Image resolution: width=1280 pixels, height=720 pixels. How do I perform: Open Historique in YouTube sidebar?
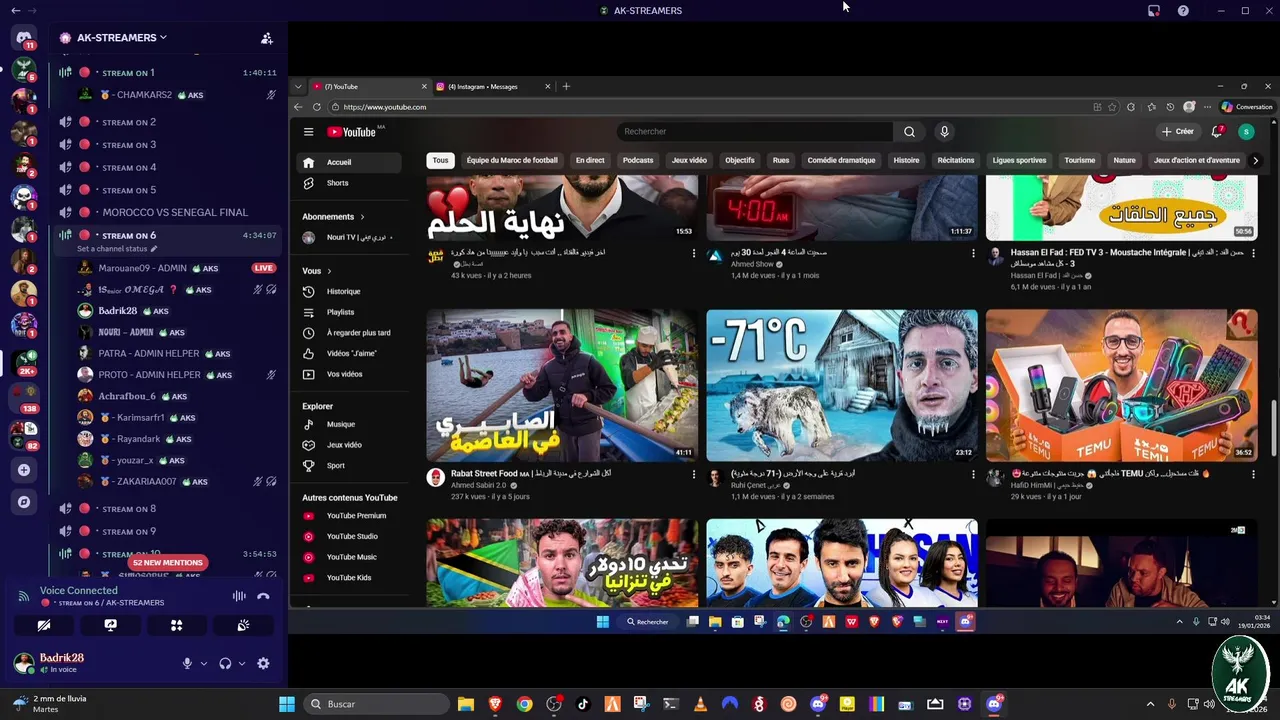[350, 292]
